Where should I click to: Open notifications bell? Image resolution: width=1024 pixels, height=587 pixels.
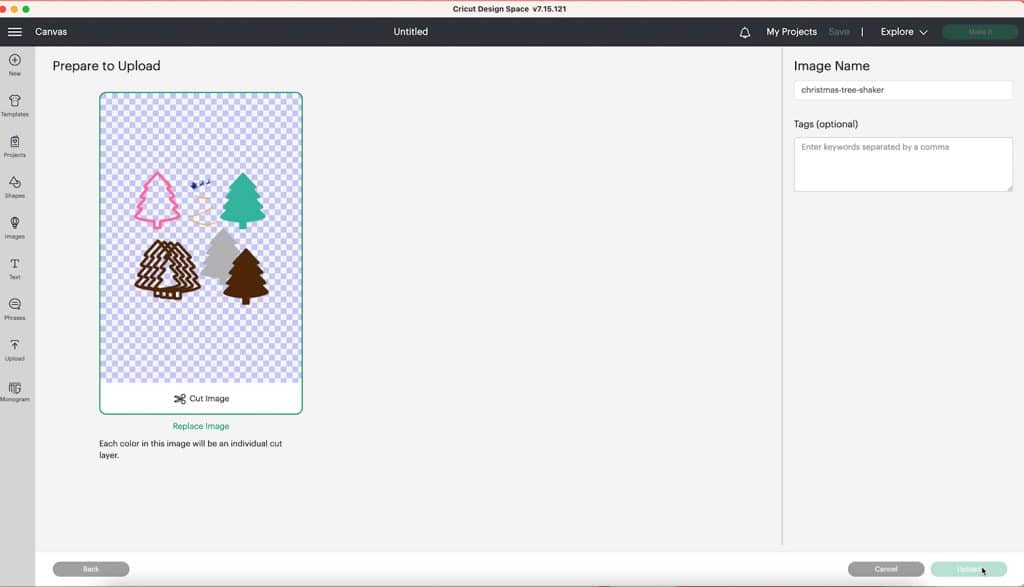[744, 32]
